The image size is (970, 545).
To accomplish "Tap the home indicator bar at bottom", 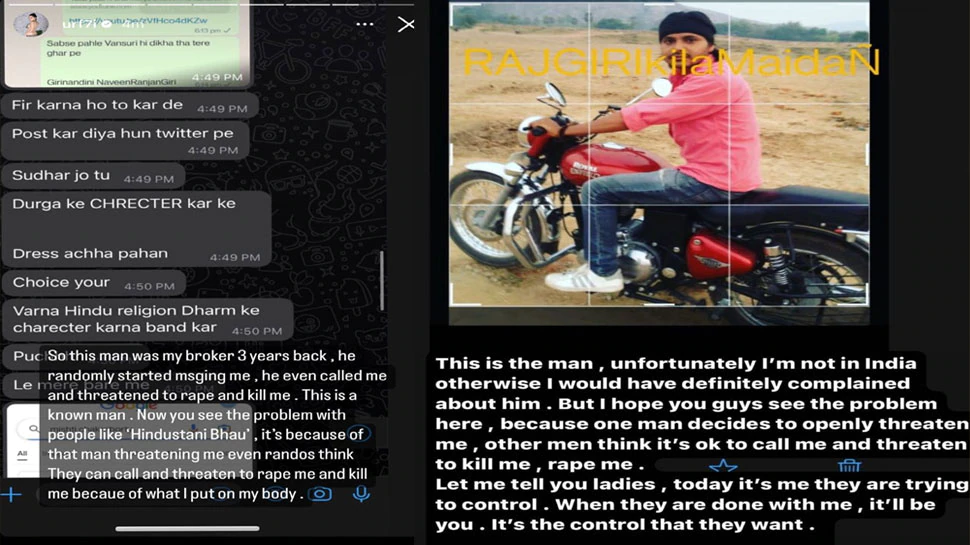I will pyautogui.click(x=187, y=528).
